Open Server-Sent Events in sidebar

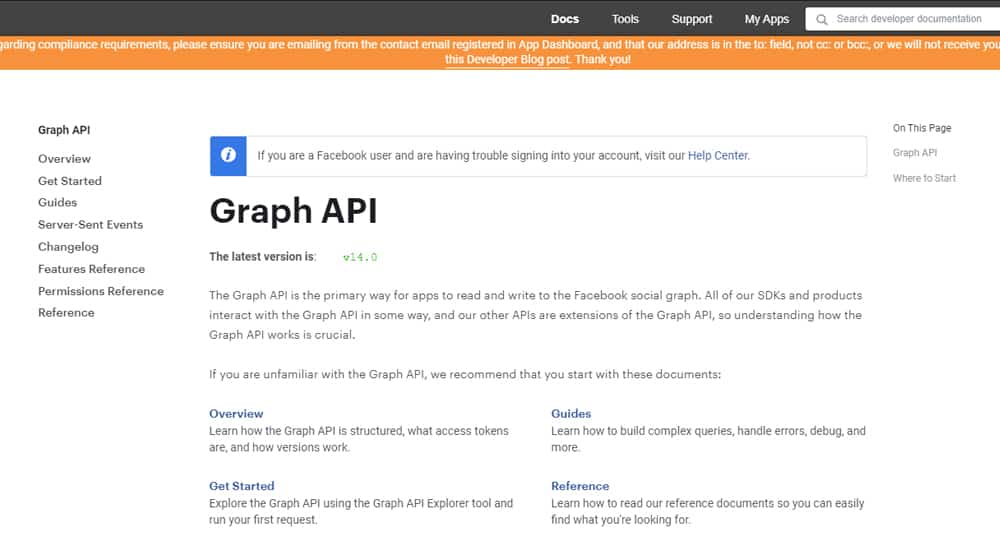tap(91, 225)
